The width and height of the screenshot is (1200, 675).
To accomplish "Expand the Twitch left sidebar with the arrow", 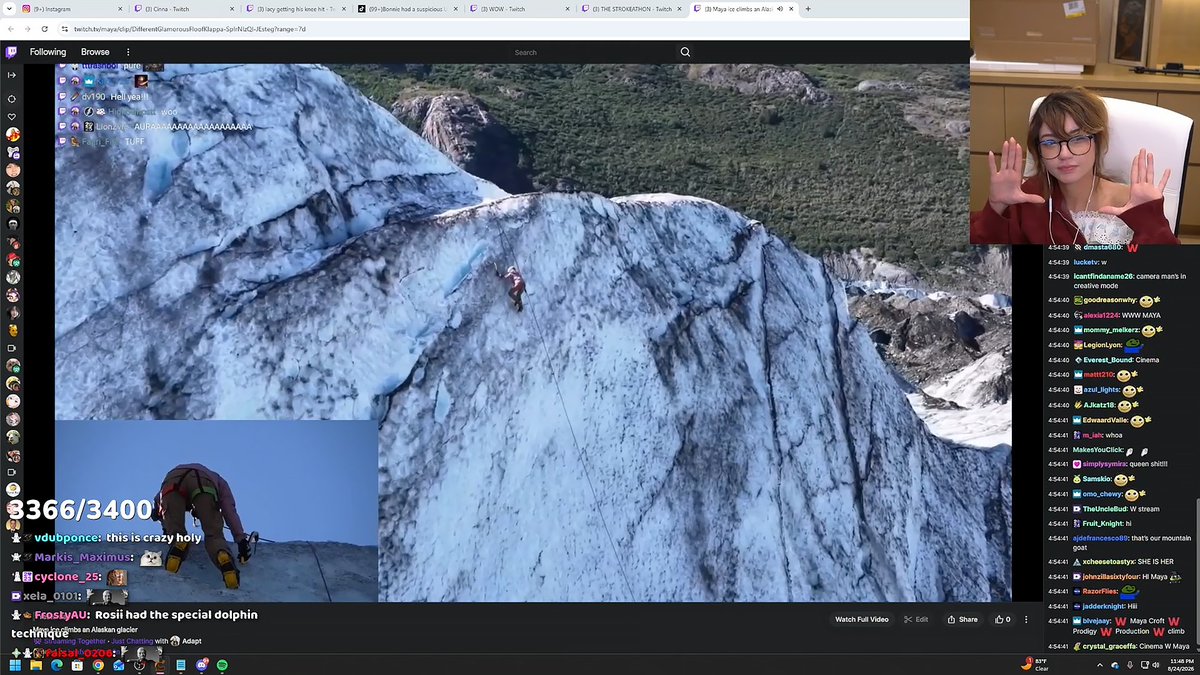I will (11, 75).
